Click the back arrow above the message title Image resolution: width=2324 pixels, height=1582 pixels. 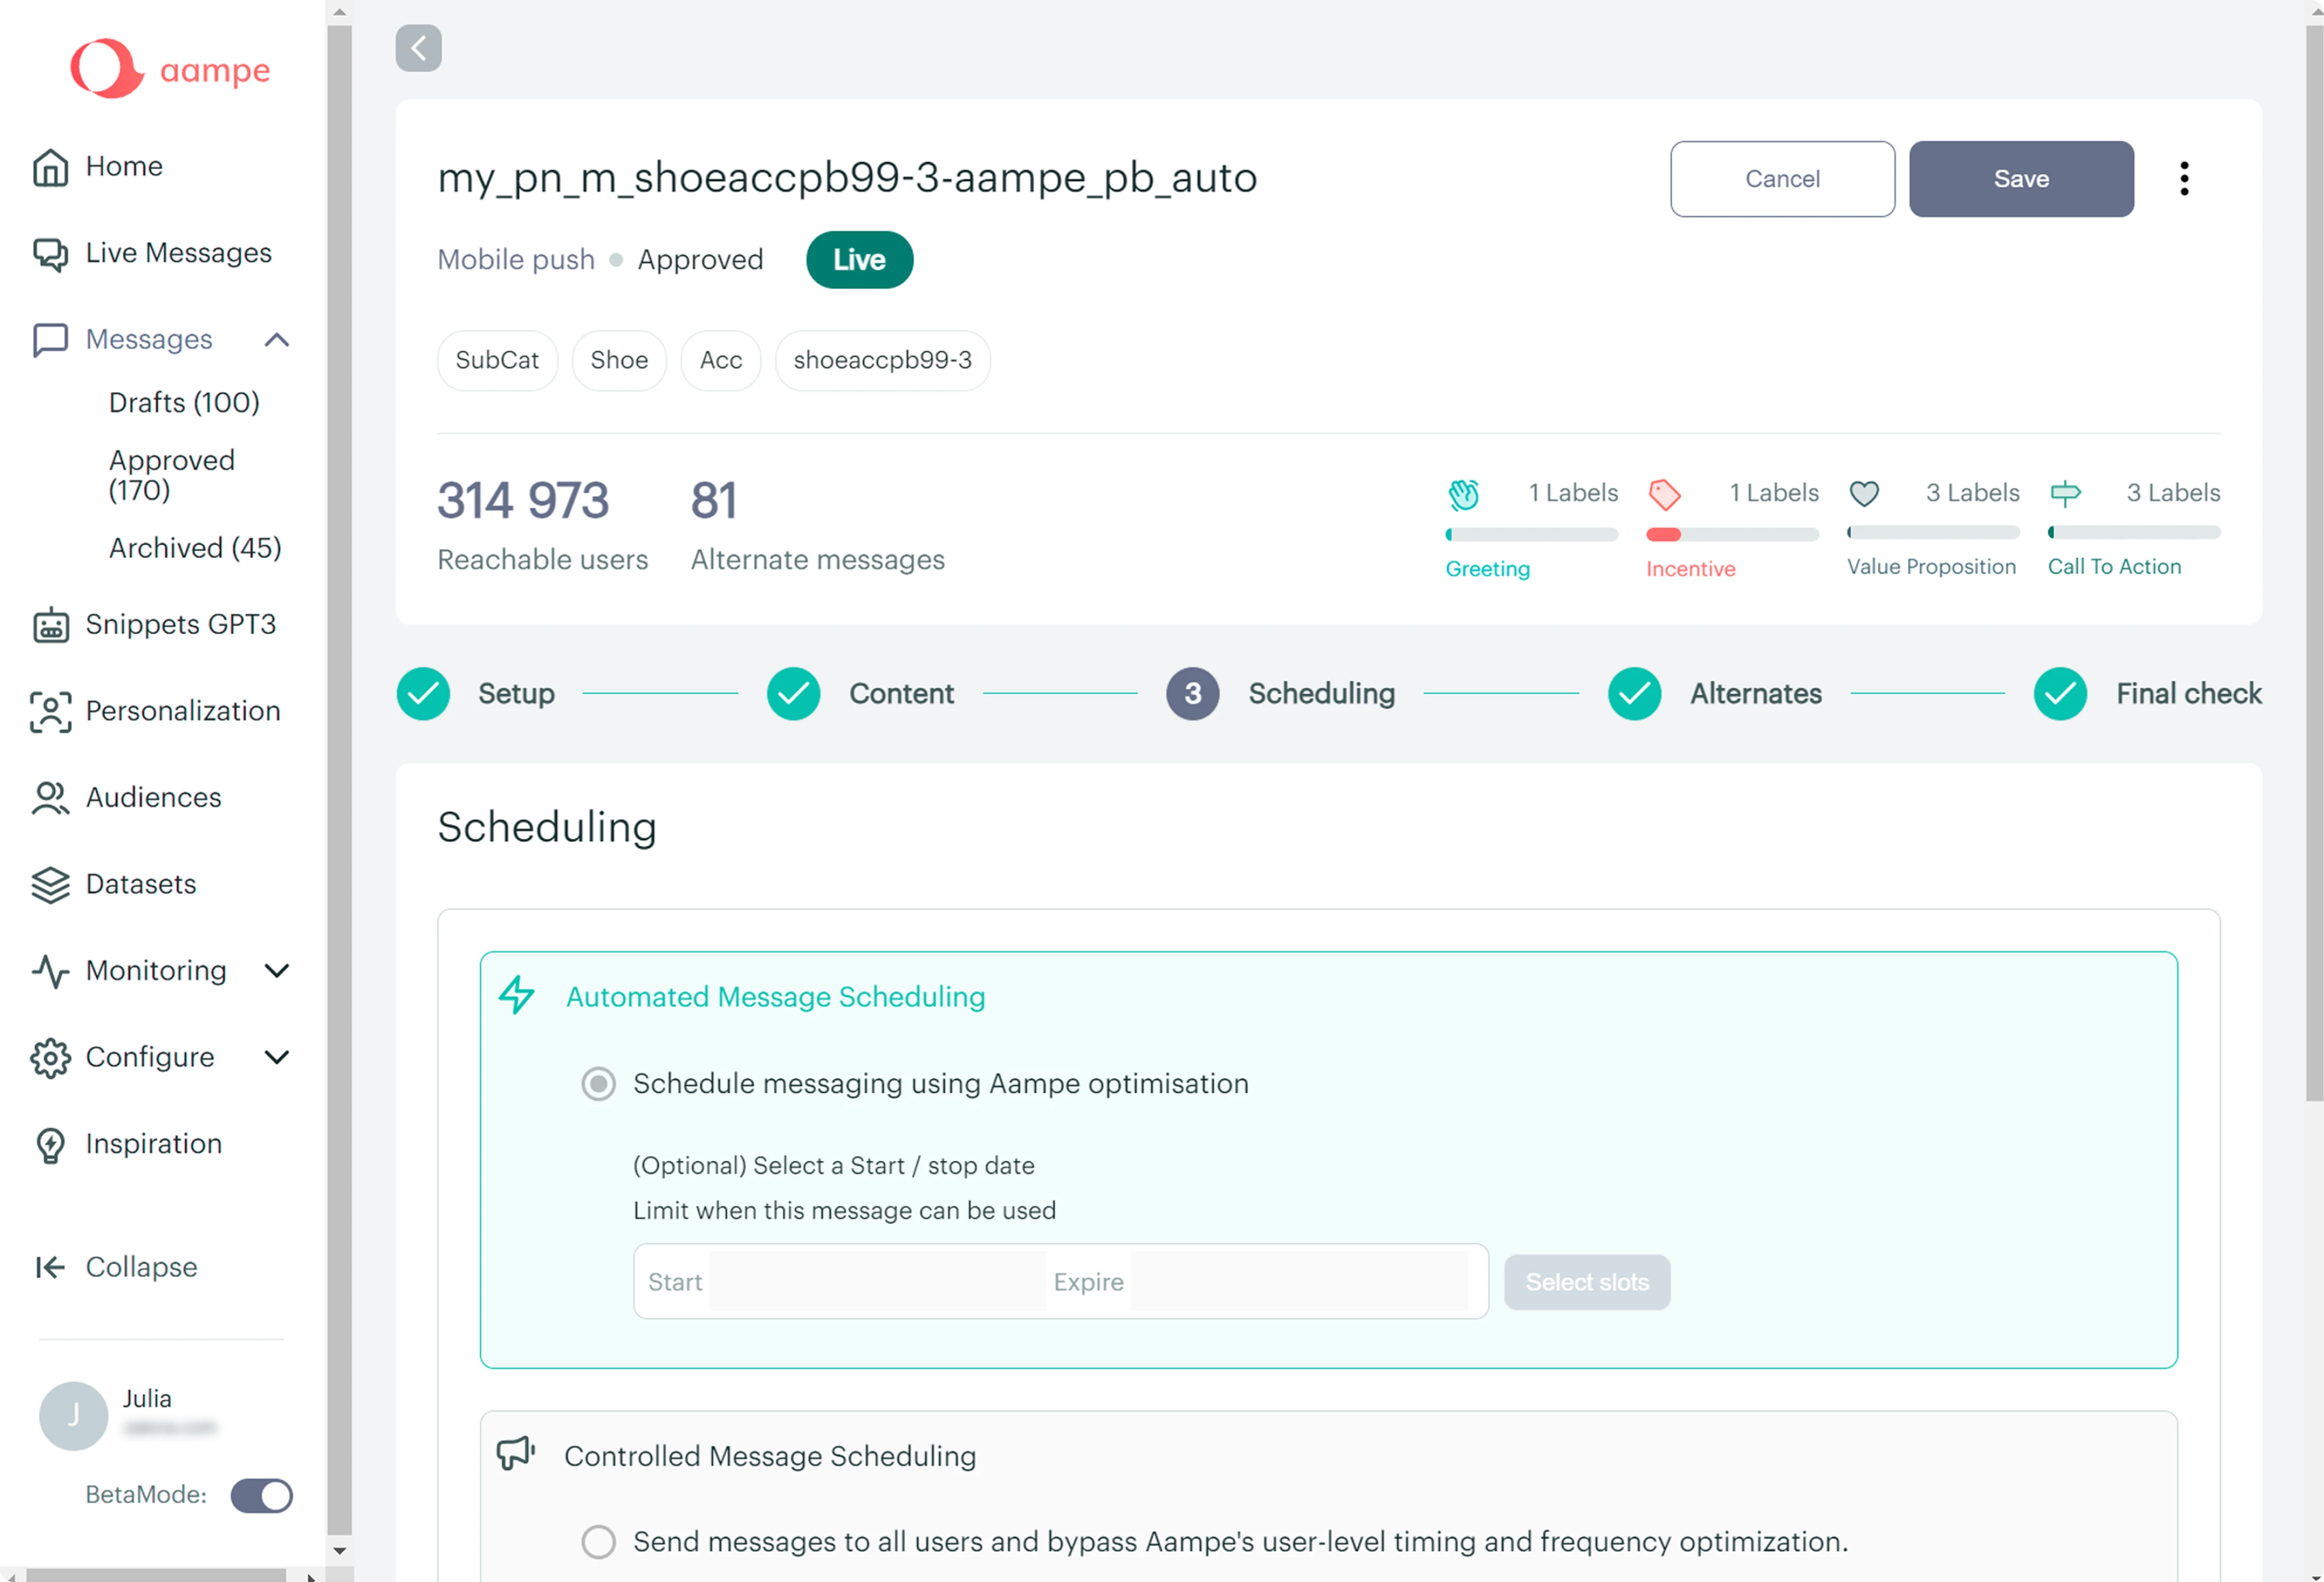tap(418, 48)
